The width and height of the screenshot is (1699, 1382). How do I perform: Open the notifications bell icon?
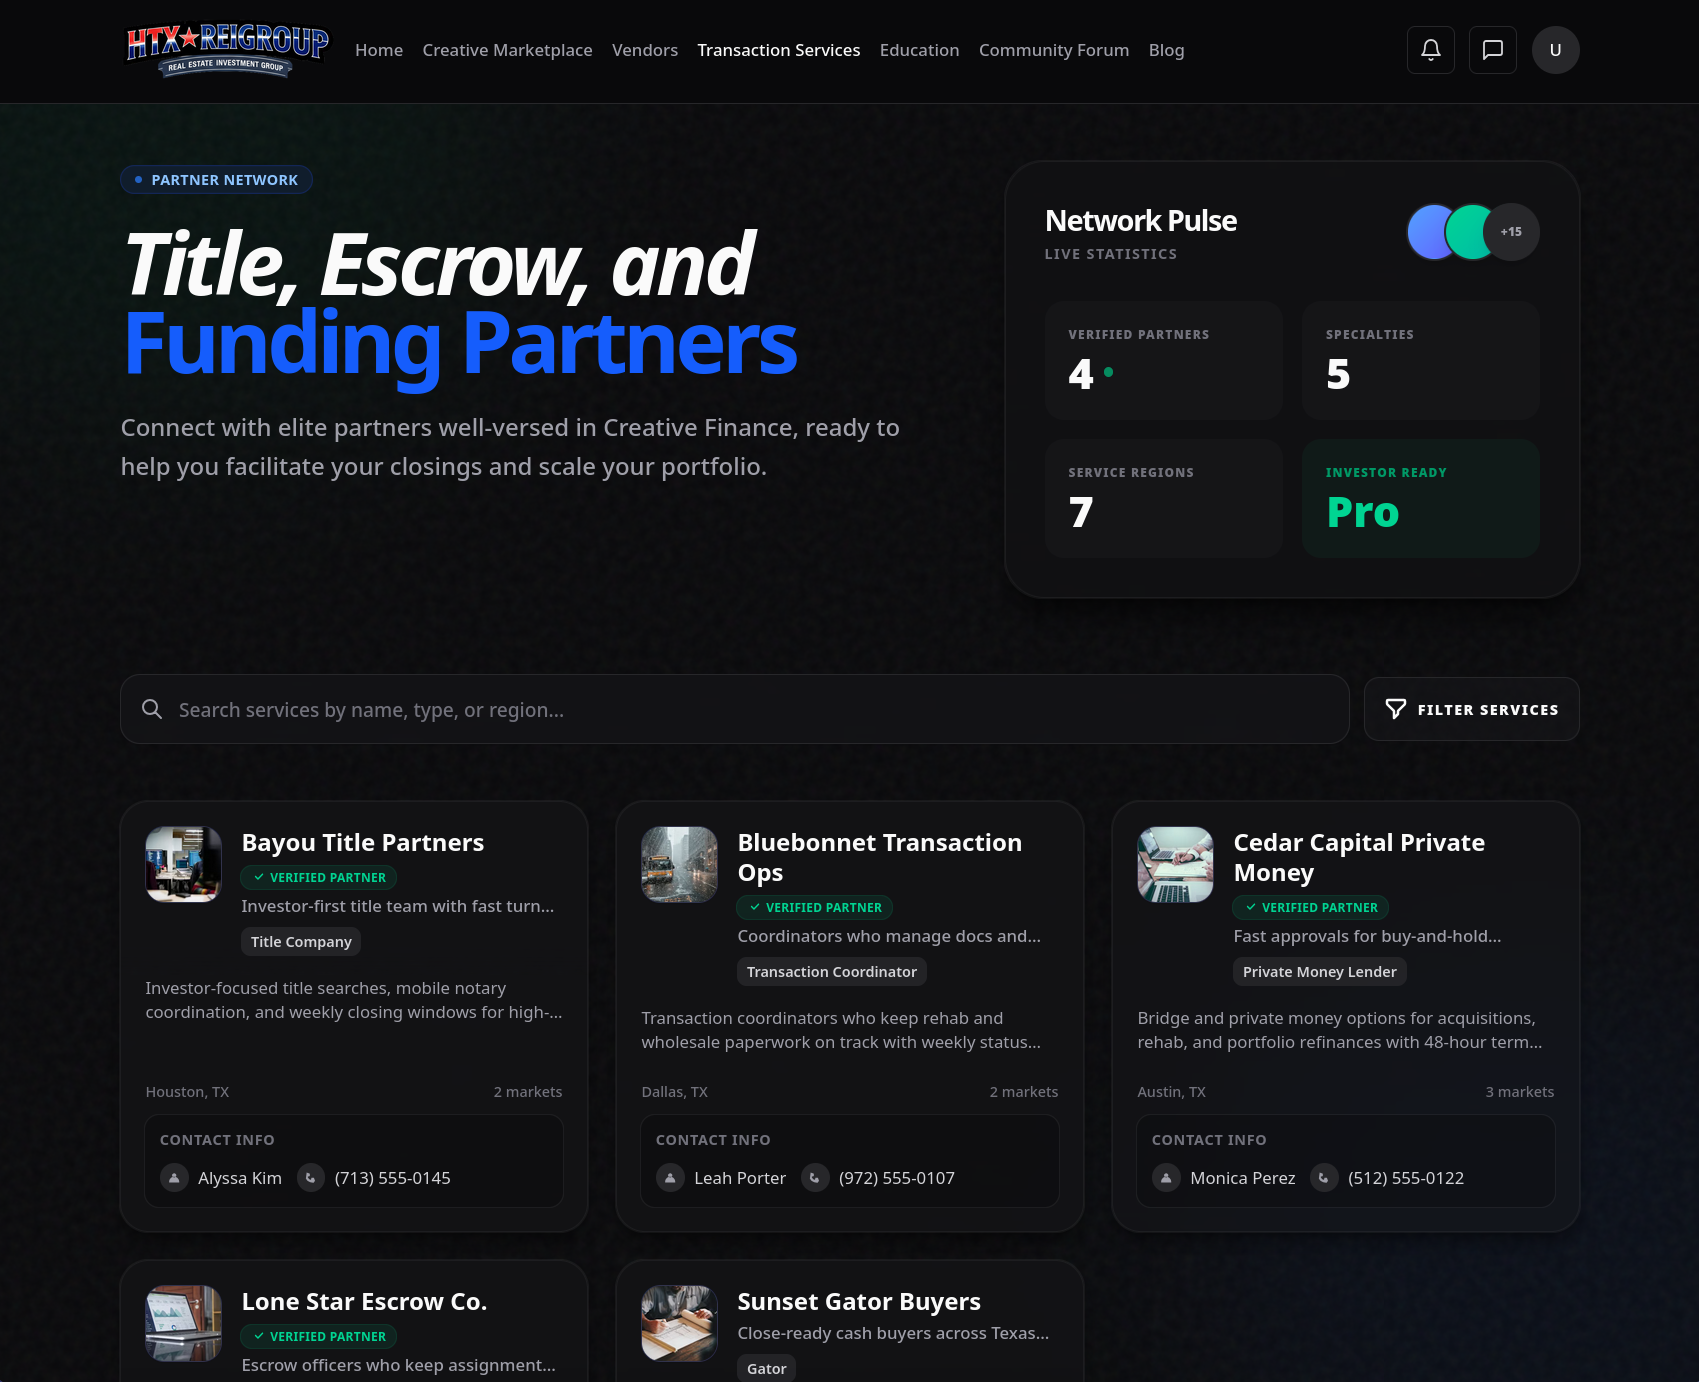point(1430,50)
